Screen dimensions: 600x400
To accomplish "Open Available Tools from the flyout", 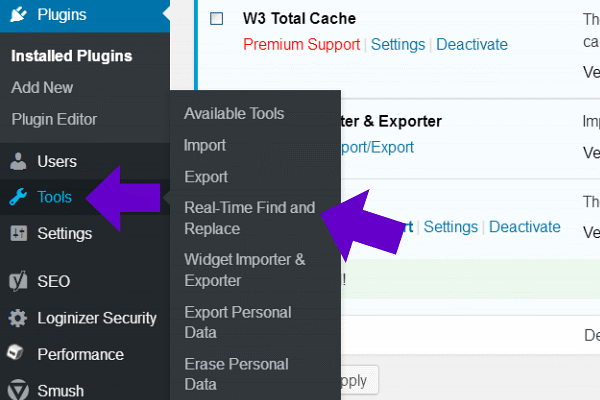I will 234,114.
